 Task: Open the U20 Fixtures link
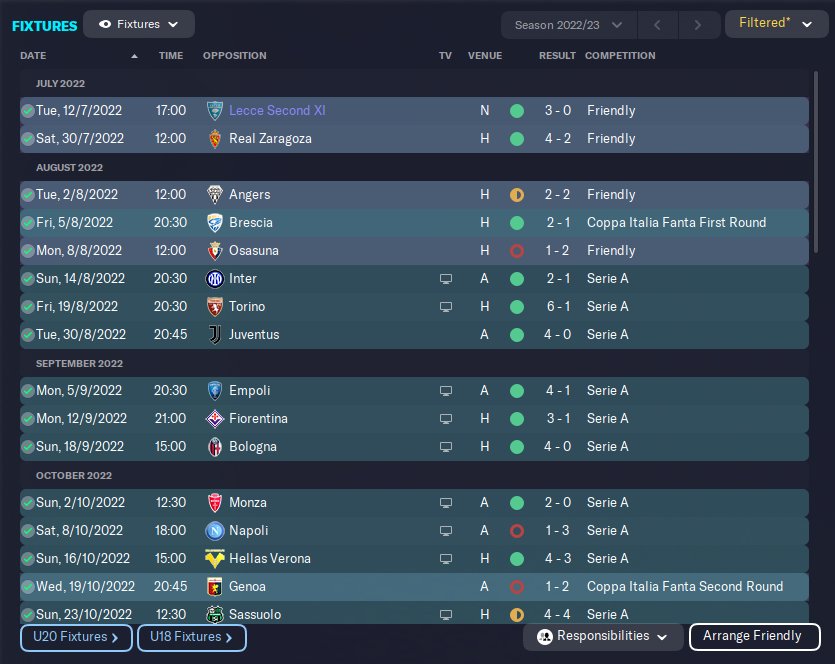pos(76,636)
